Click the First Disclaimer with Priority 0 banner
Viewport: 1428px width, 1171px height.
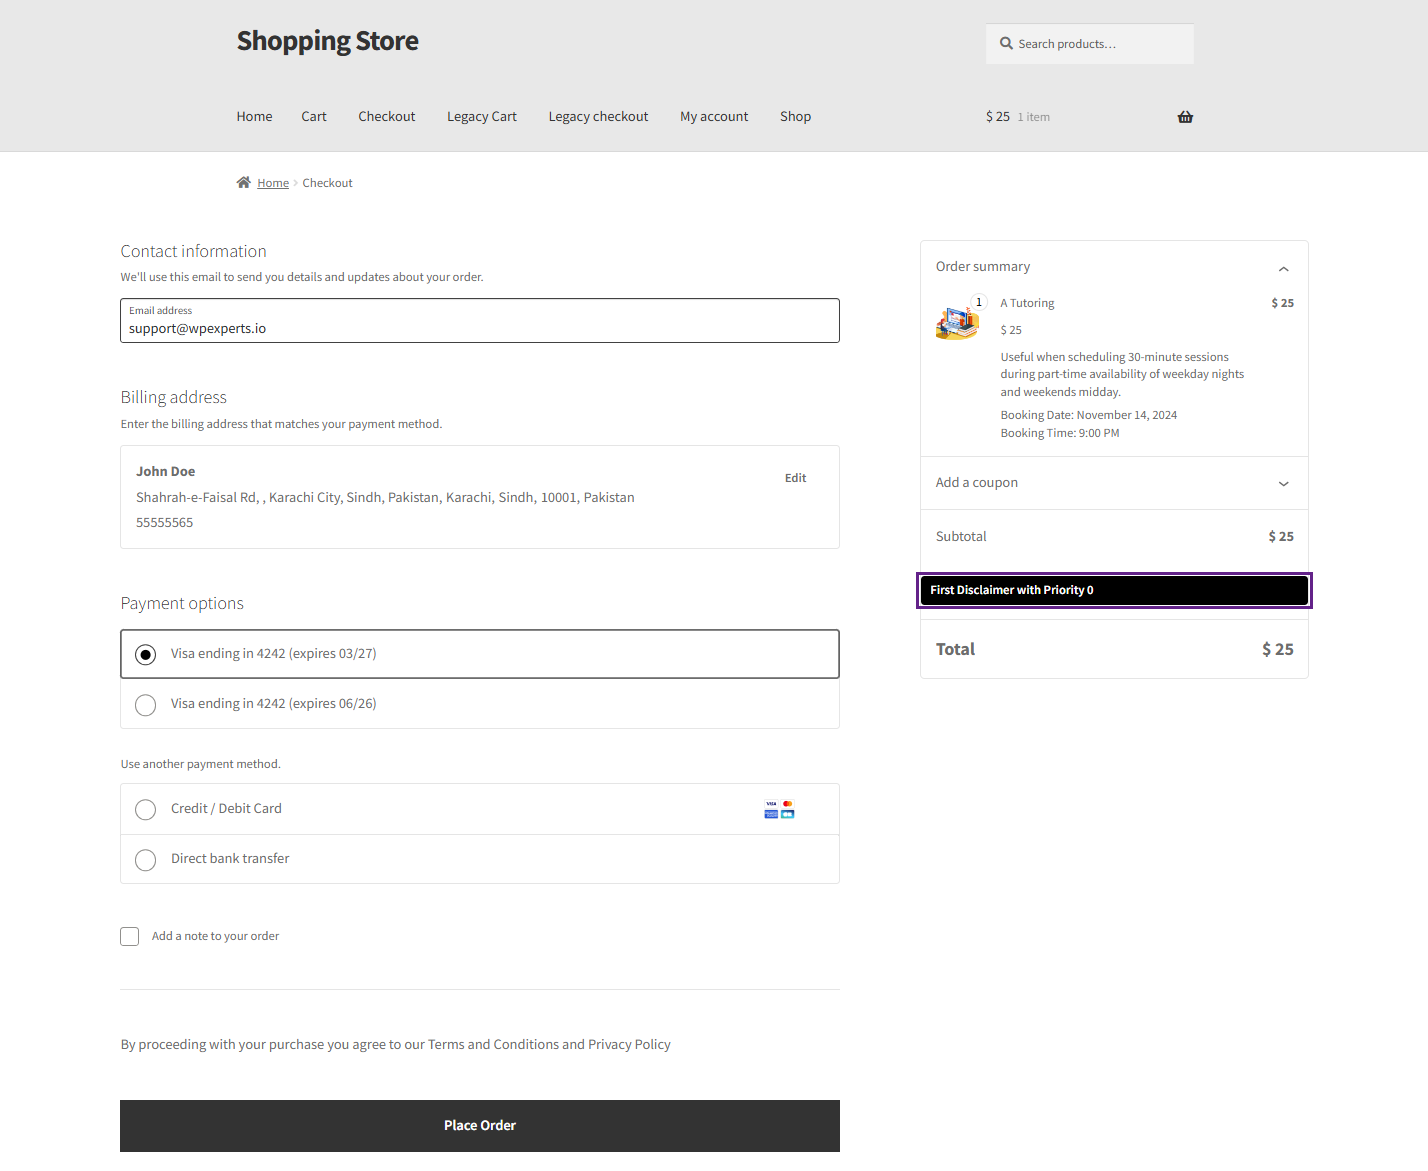click(x=1114, y=590)
